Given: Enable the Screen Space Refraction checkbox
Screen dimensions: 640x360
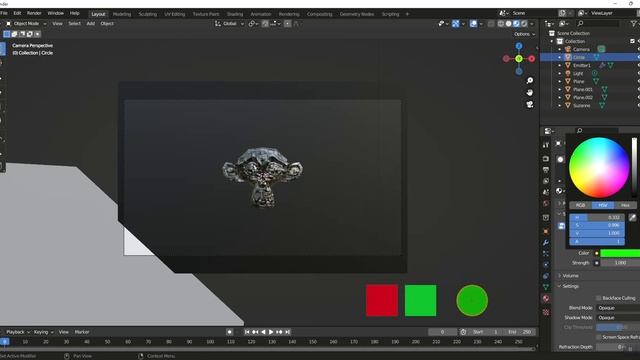Looking at the screenshot, I should pos(599,337).
